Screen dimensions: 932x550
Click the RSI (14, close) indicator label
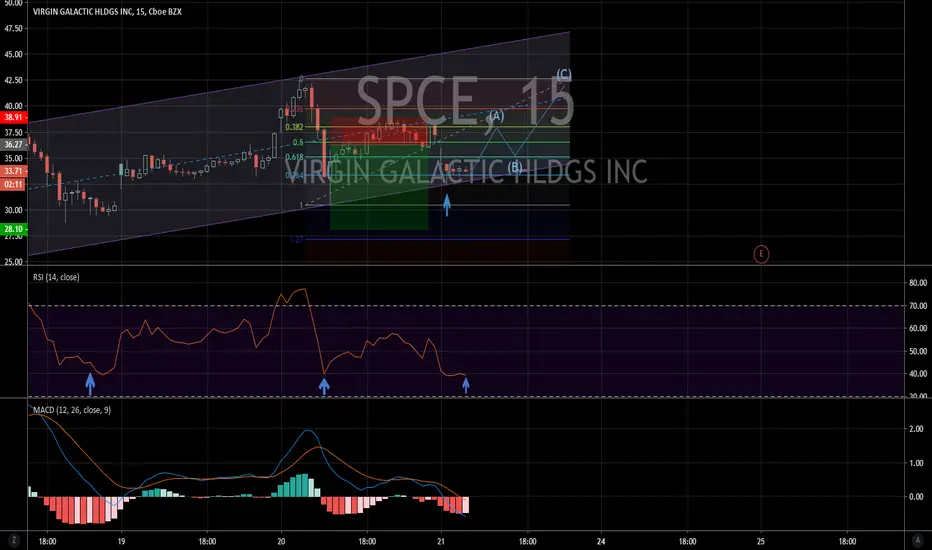(56, 277)
